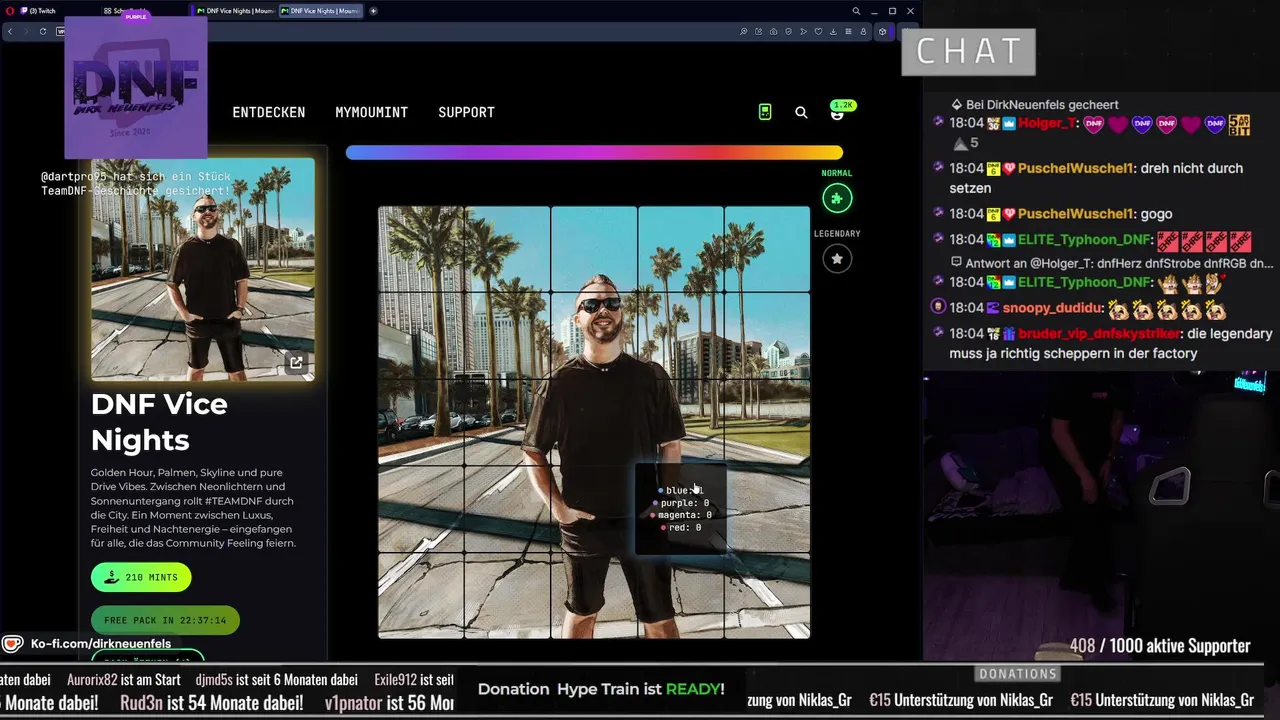Click the heart bookmark icon in address bar
The width and height of the screenshot is (1280, 720).
pyautogui.click(x=819, y=31)
